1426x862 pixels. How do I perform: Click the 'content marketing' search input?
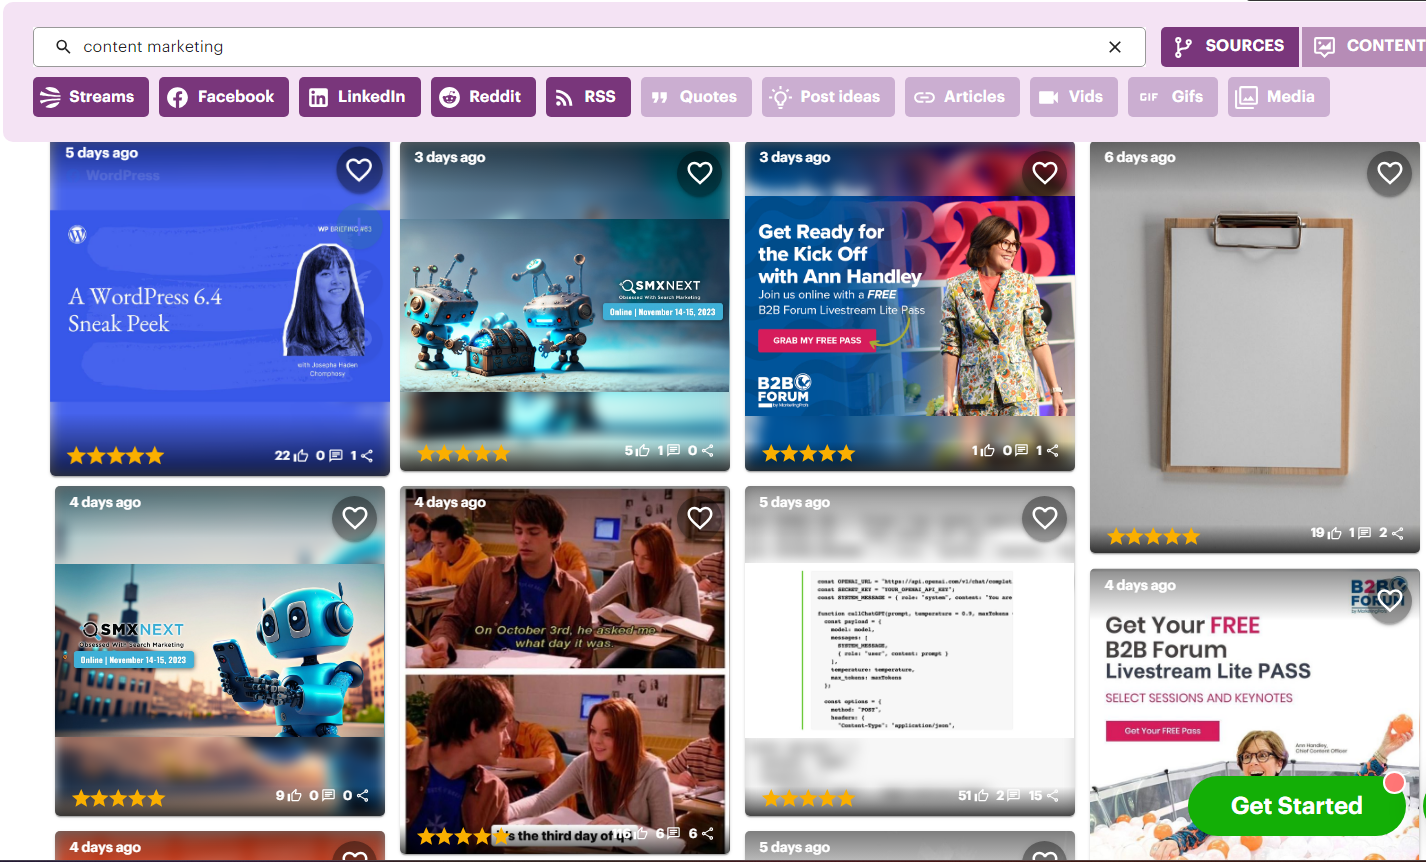coord(589,47)
